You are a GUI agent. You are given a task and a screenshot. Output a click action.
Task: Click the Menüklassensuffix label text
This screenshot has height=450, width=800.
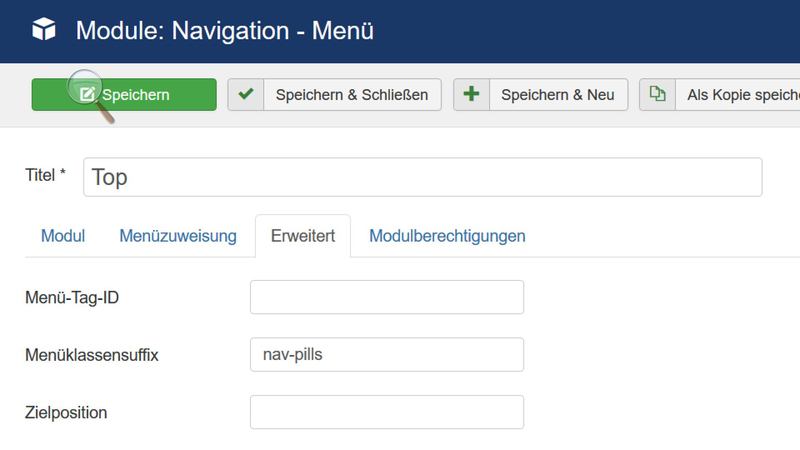(92, 354)
